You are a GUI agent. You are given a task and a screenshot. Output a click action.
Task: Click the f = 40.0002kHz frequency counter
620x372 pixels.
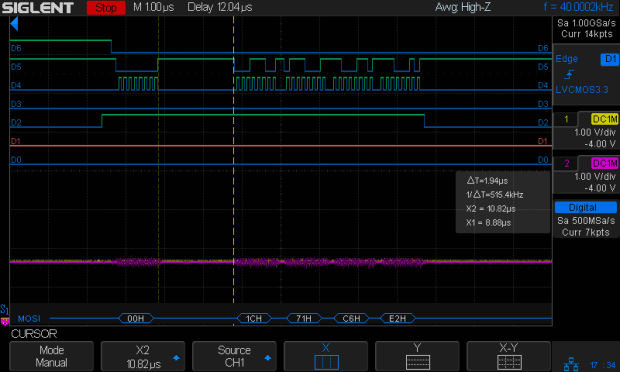tap(578, 7)
